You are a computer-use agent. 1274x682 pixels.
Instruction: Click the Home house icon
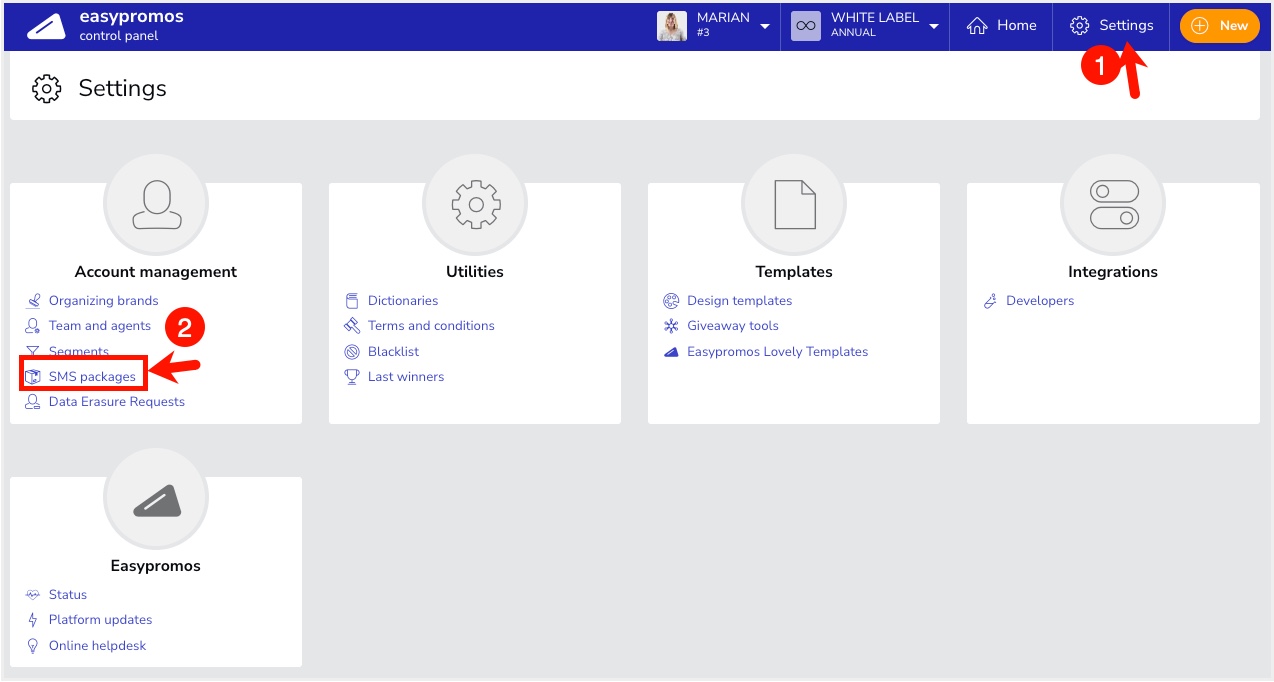[977, 26]
